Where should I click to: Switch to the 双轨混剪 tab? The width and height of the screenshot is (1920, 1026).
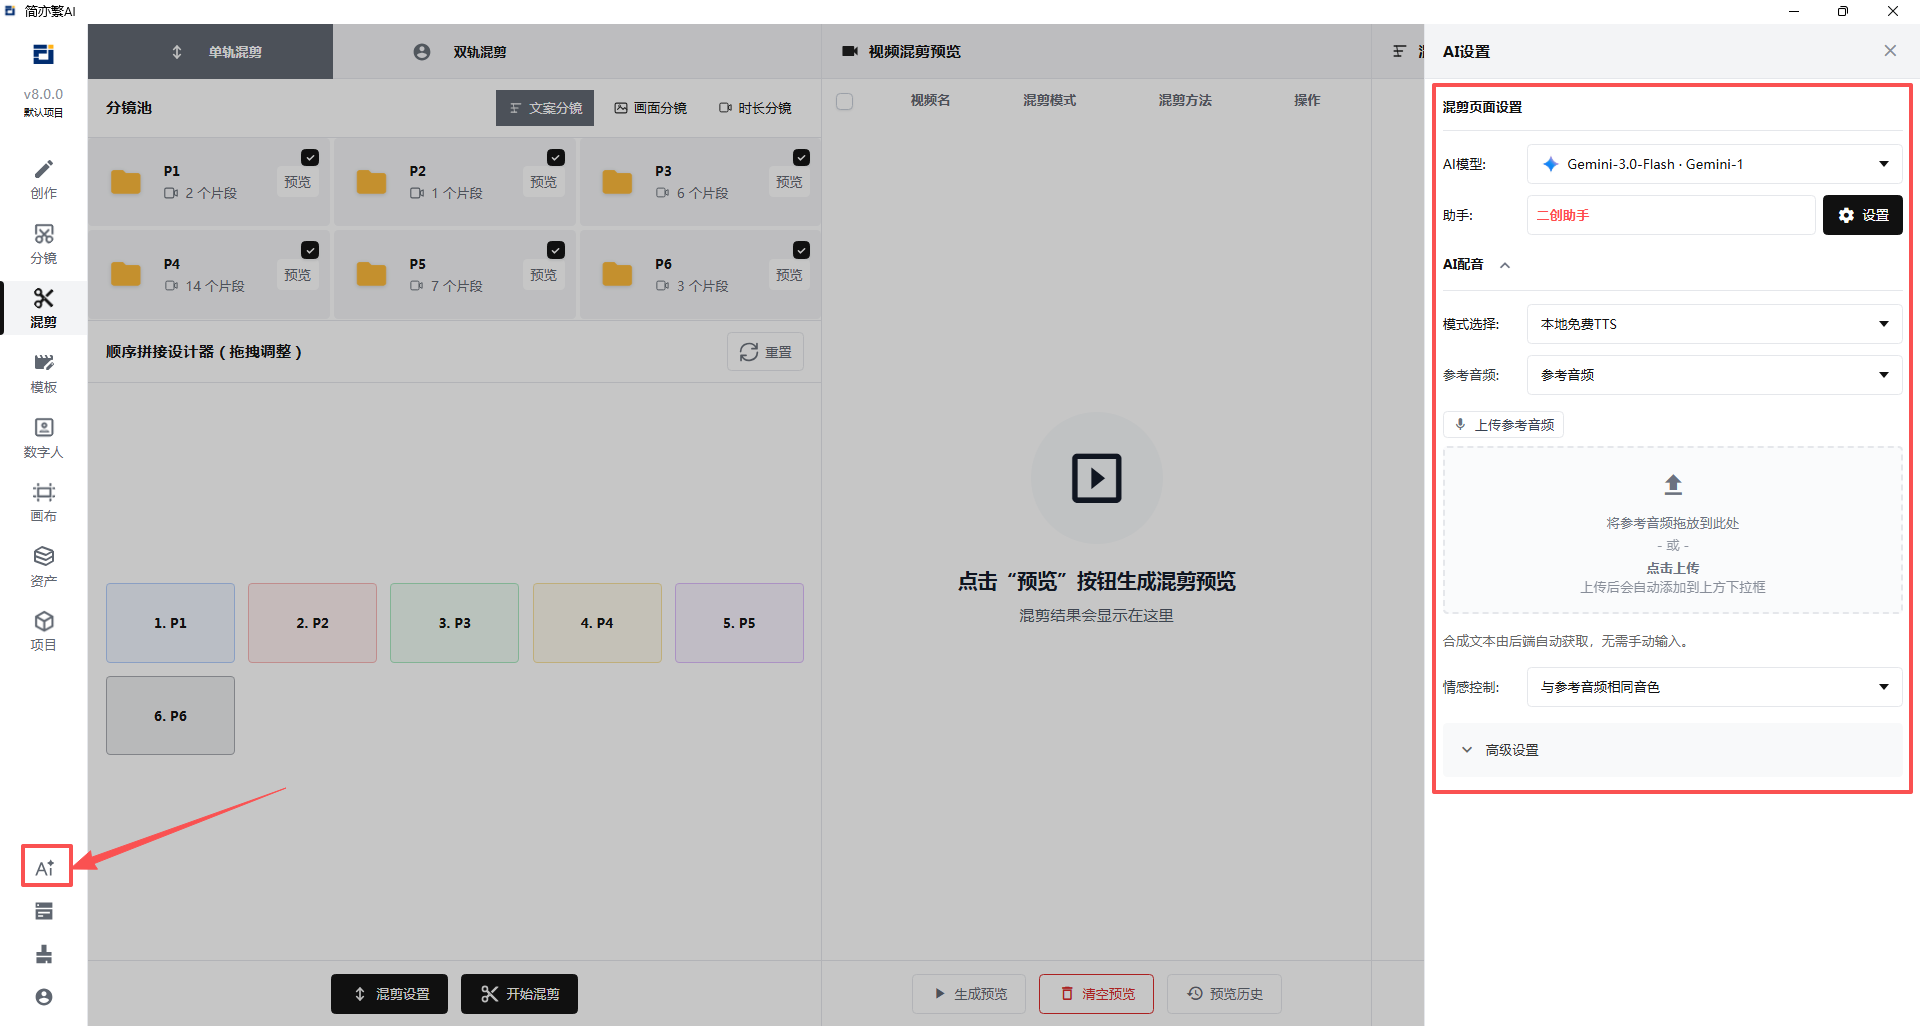(460, 52)
